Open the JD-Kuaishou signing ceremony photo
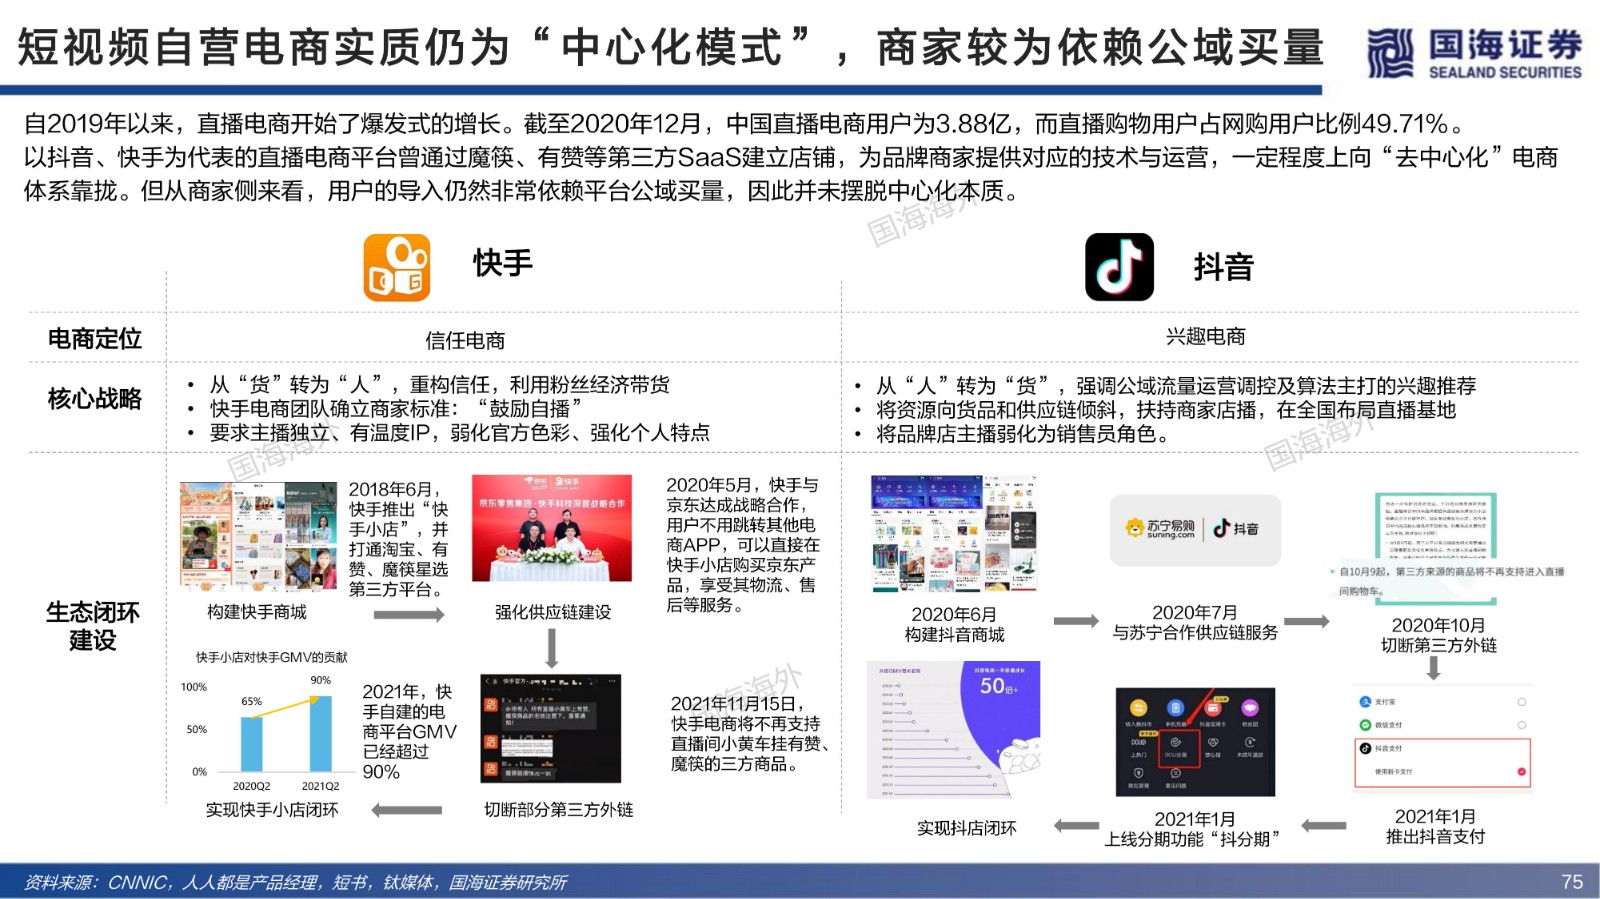The height and width of the screenshot is (899, 1600). click(552, 528)
